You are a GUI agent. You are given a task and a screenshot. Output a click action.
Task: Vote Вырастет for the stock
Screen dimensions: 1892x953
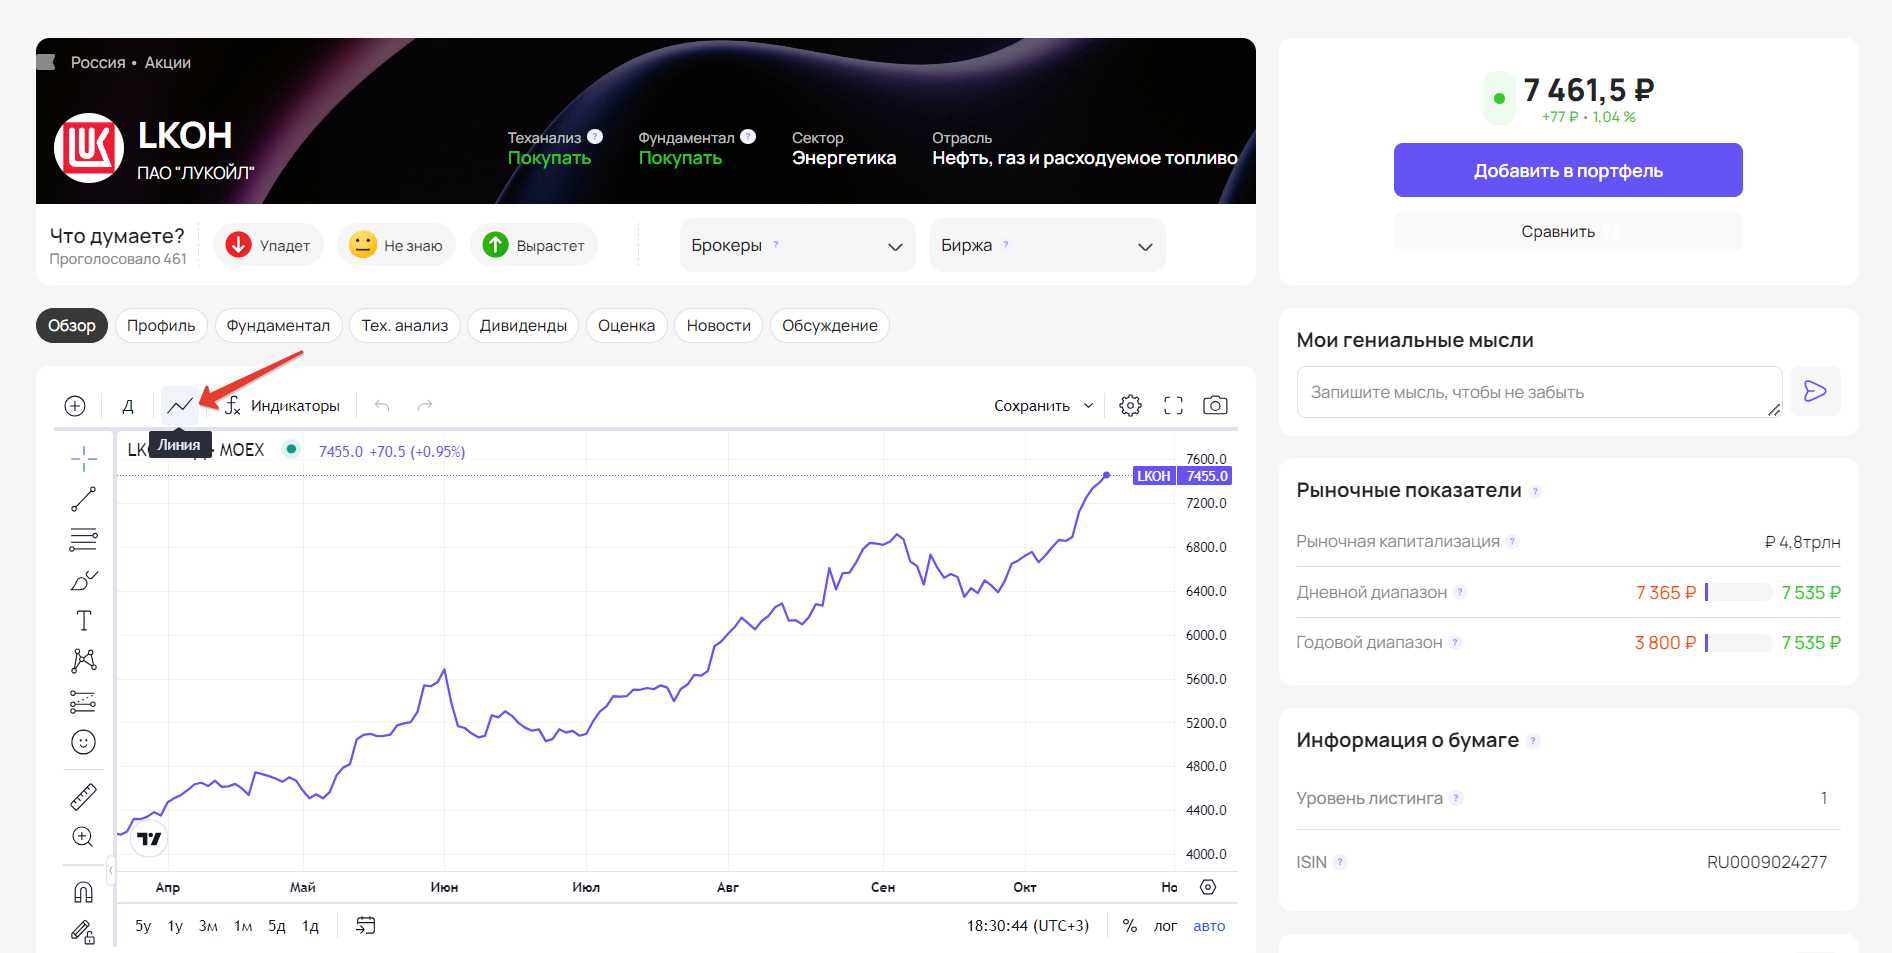coord(534,245)
